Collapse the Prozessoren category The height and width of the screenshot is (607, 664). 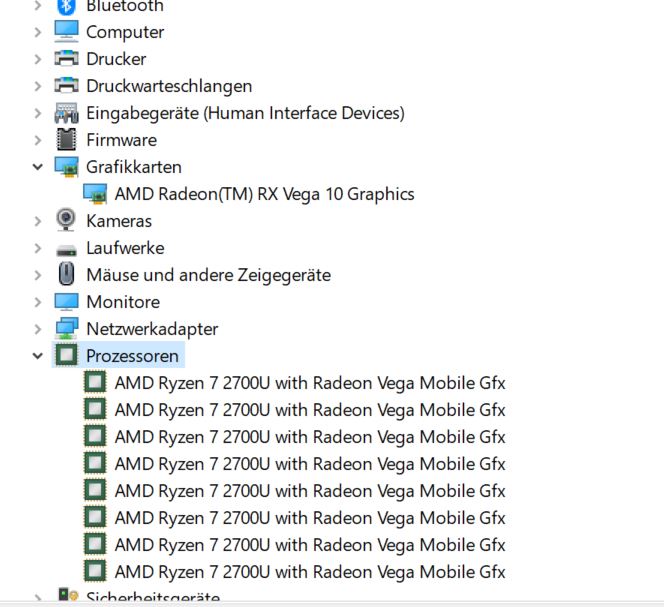[x=38, y=356]
